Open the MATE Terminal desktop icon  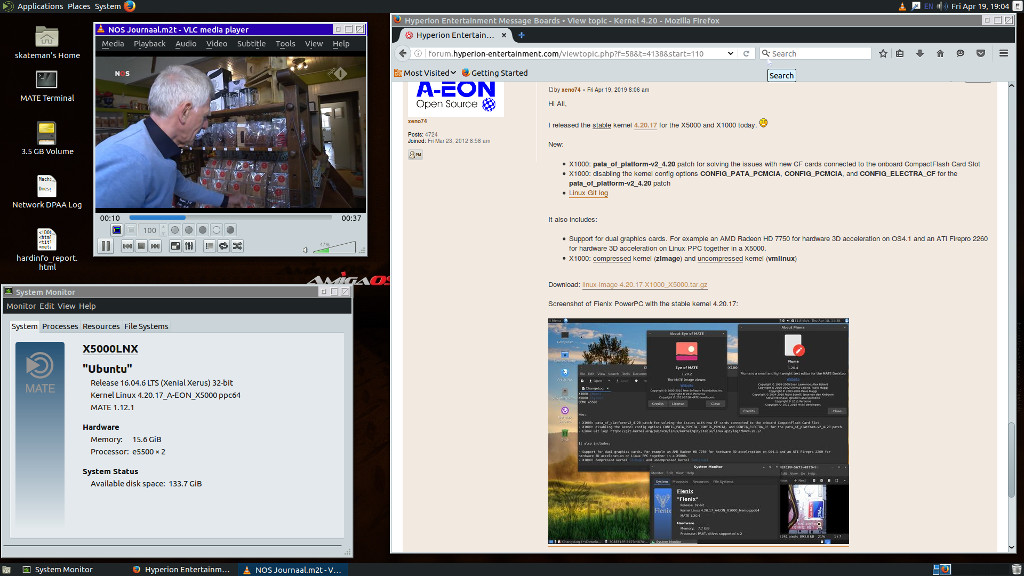(x=47, y=86)
